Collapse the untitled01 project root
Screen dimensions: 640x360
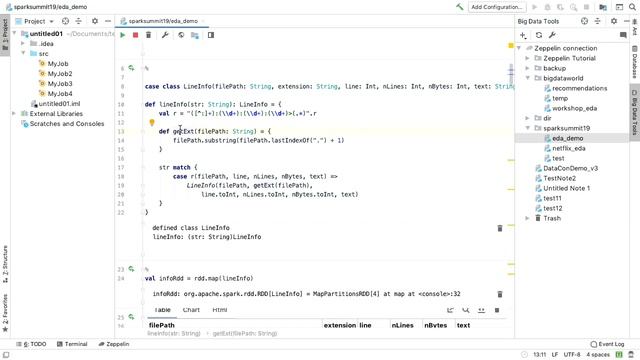point(15,33)
